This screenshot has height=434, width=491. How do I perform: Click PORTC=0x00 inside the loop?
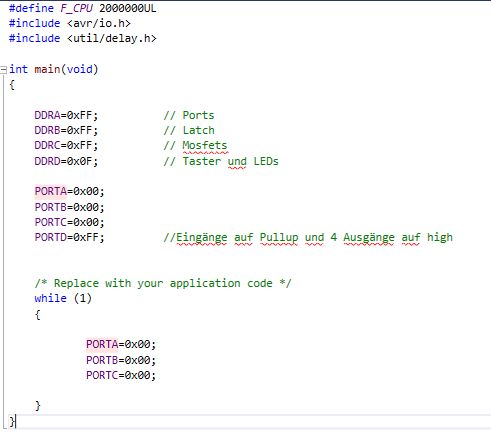pyautogui.click(x=121, y=375)
